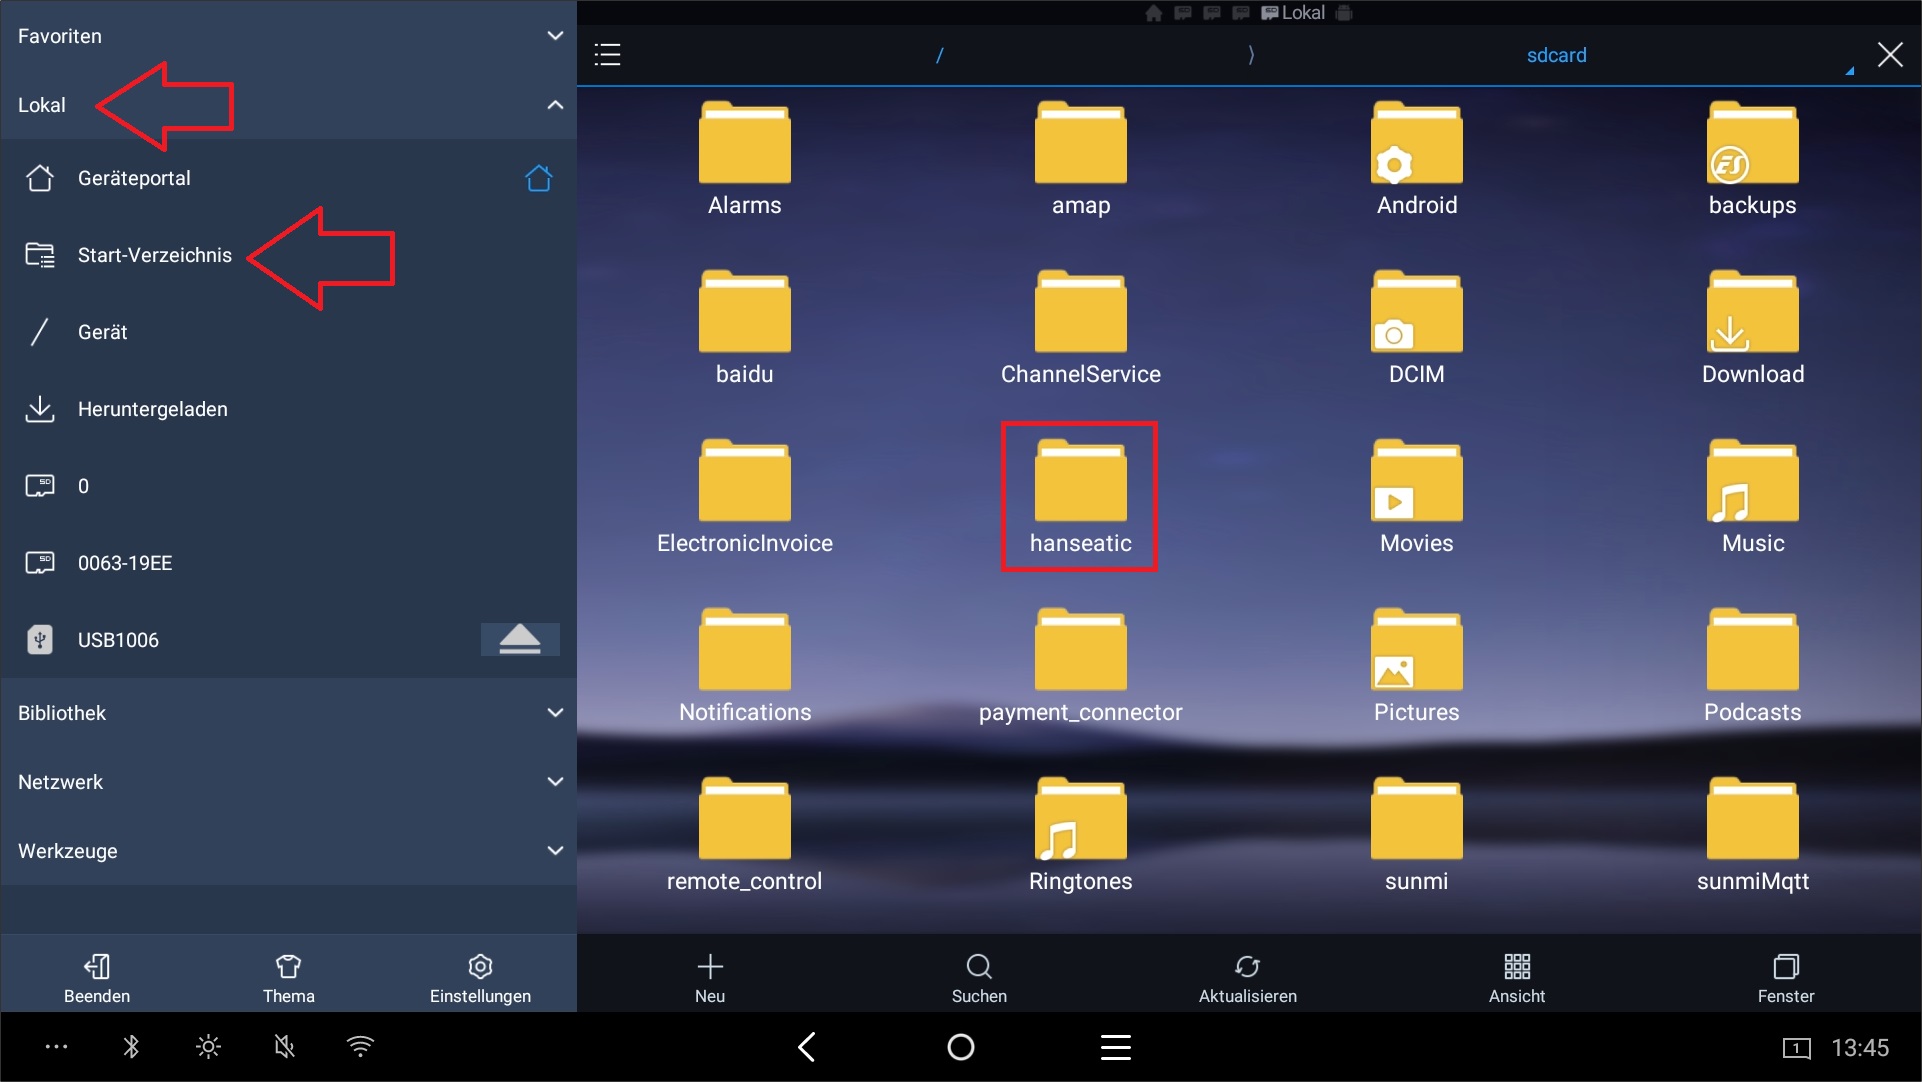Select storage 0 in the sidebar
The image size is (1922, 1082).
(x=288, y=486)
